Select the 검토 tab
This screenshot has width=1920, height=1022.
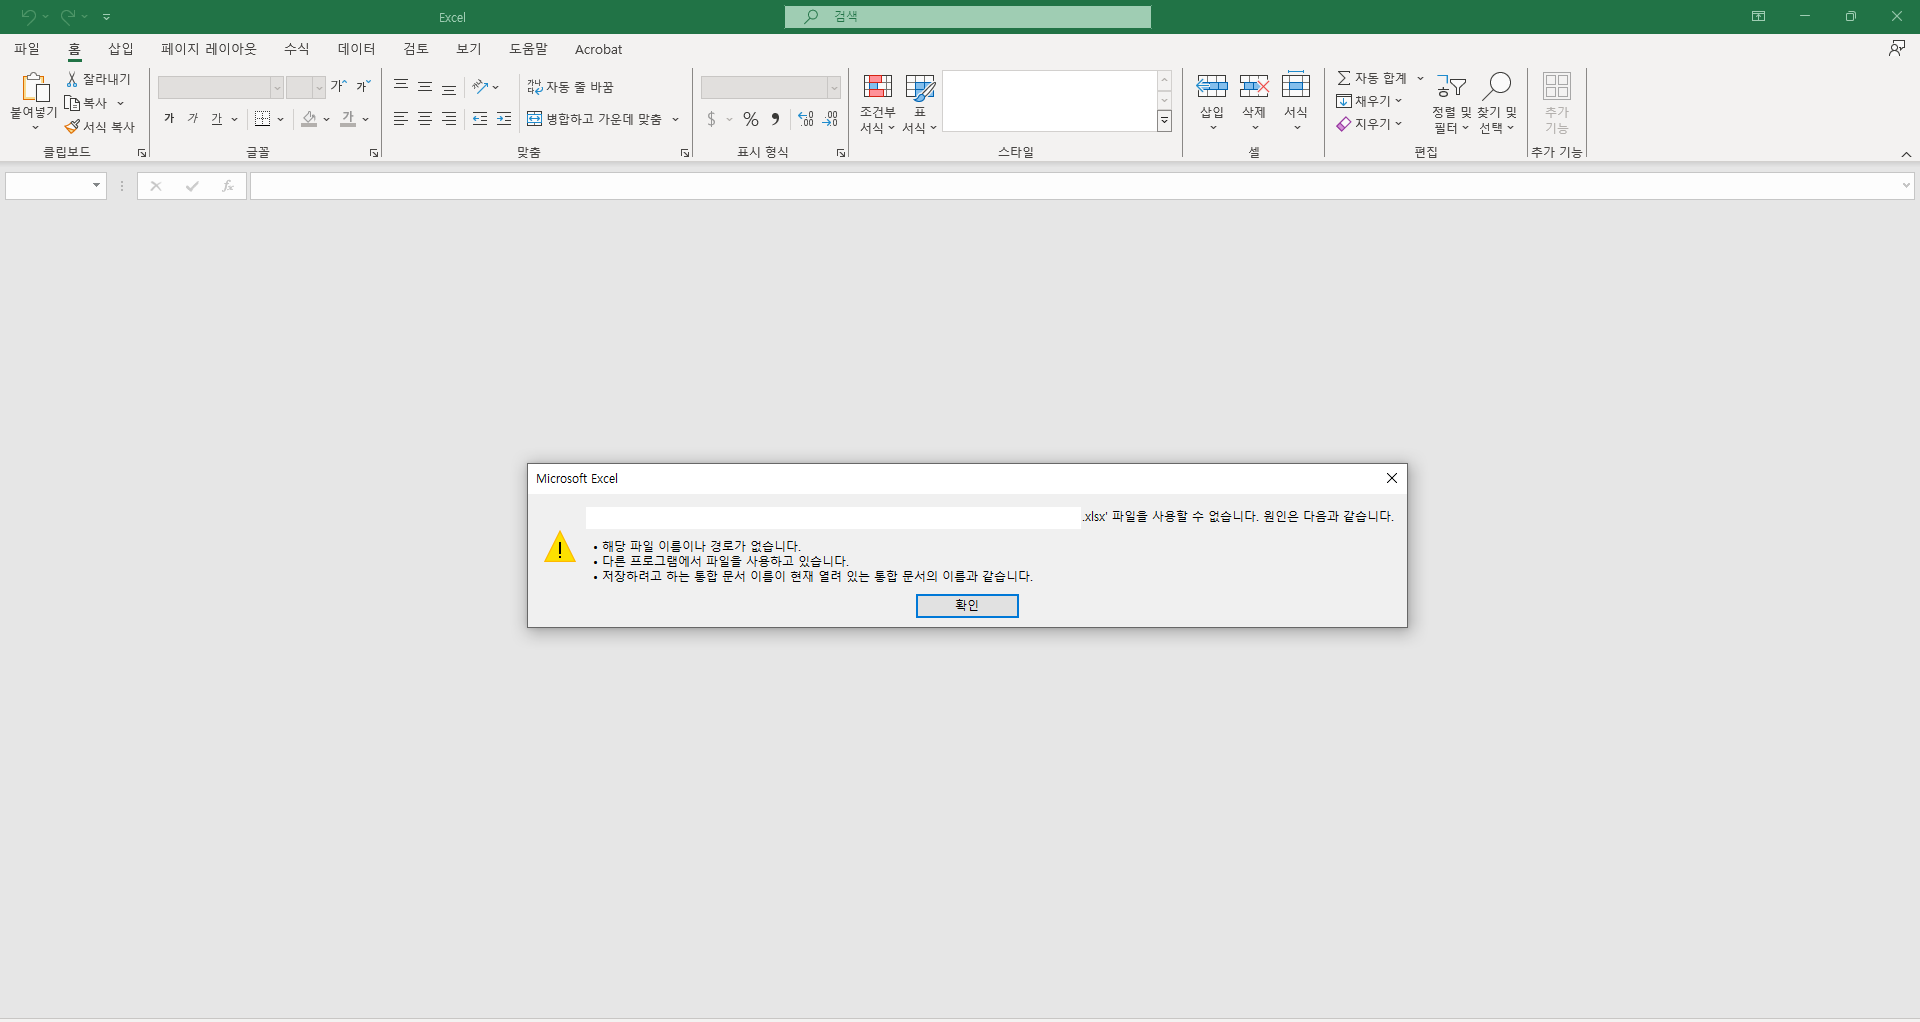416,49
